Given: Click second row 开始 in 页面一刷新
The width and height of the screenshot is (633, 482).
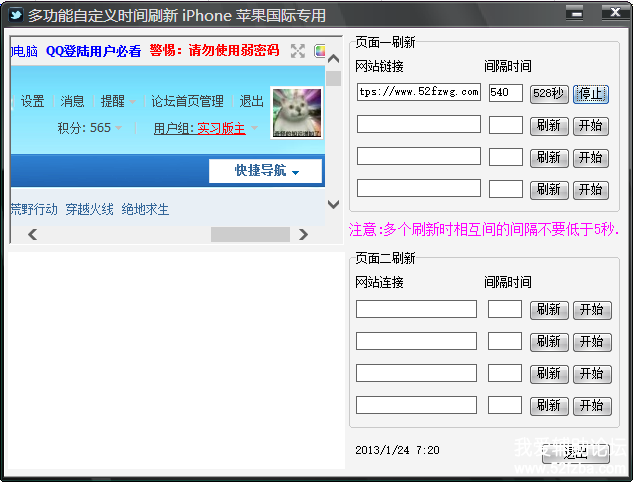Looking at the screenshot, I should coord(591,126).
